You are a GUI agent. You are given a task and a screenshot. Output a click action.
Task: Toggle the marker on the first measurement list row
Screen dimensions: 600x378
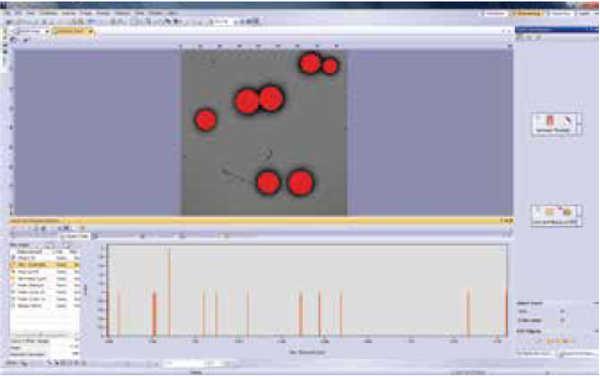click(x=13, y=258)
